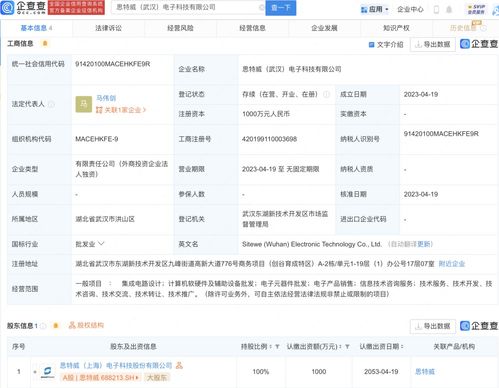Open shareholder 思特威（上海）电子科技股份有限公司 link
This screenshot has height=388, width=499.
click(x=116, y=366)
